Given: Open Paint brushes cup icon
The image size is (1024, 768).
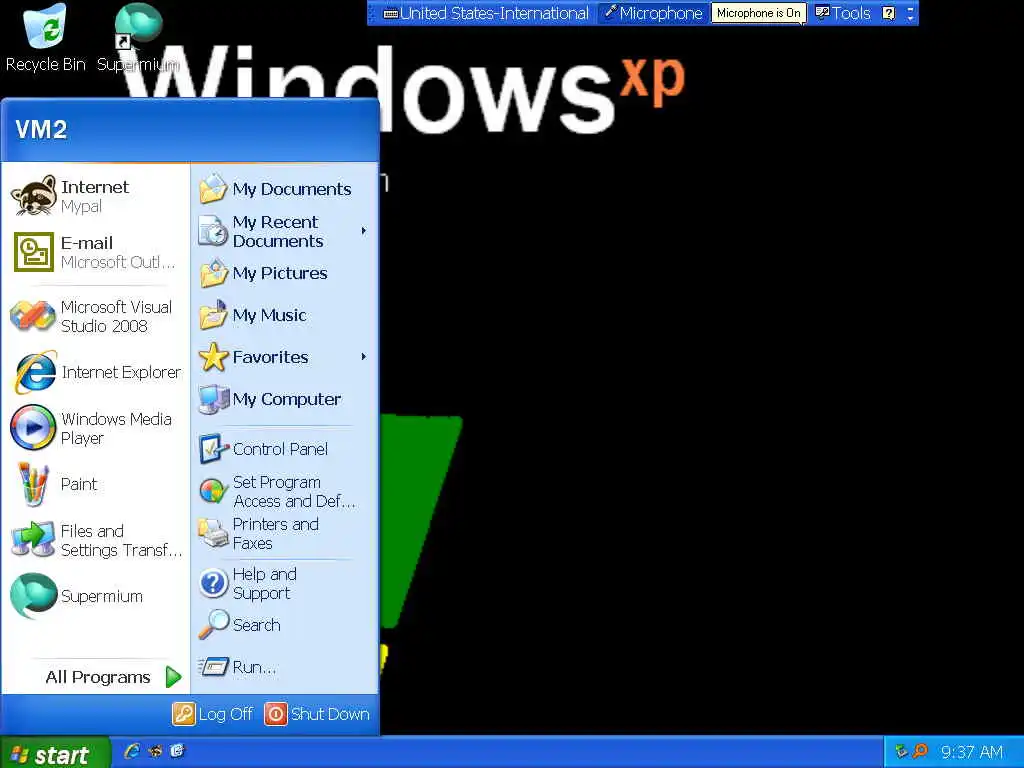Looking at the screenshot, I should point(34,484).
